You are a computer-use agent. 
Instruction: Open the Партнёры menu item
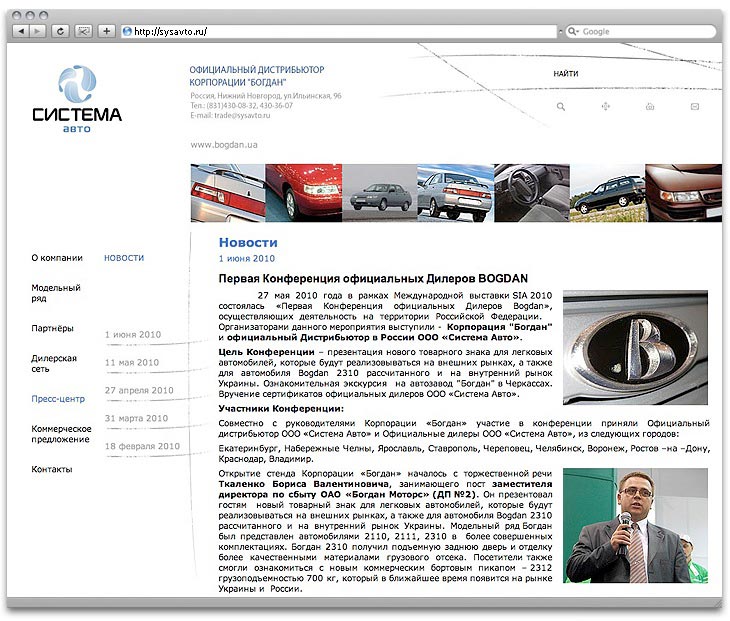(52, 328)
